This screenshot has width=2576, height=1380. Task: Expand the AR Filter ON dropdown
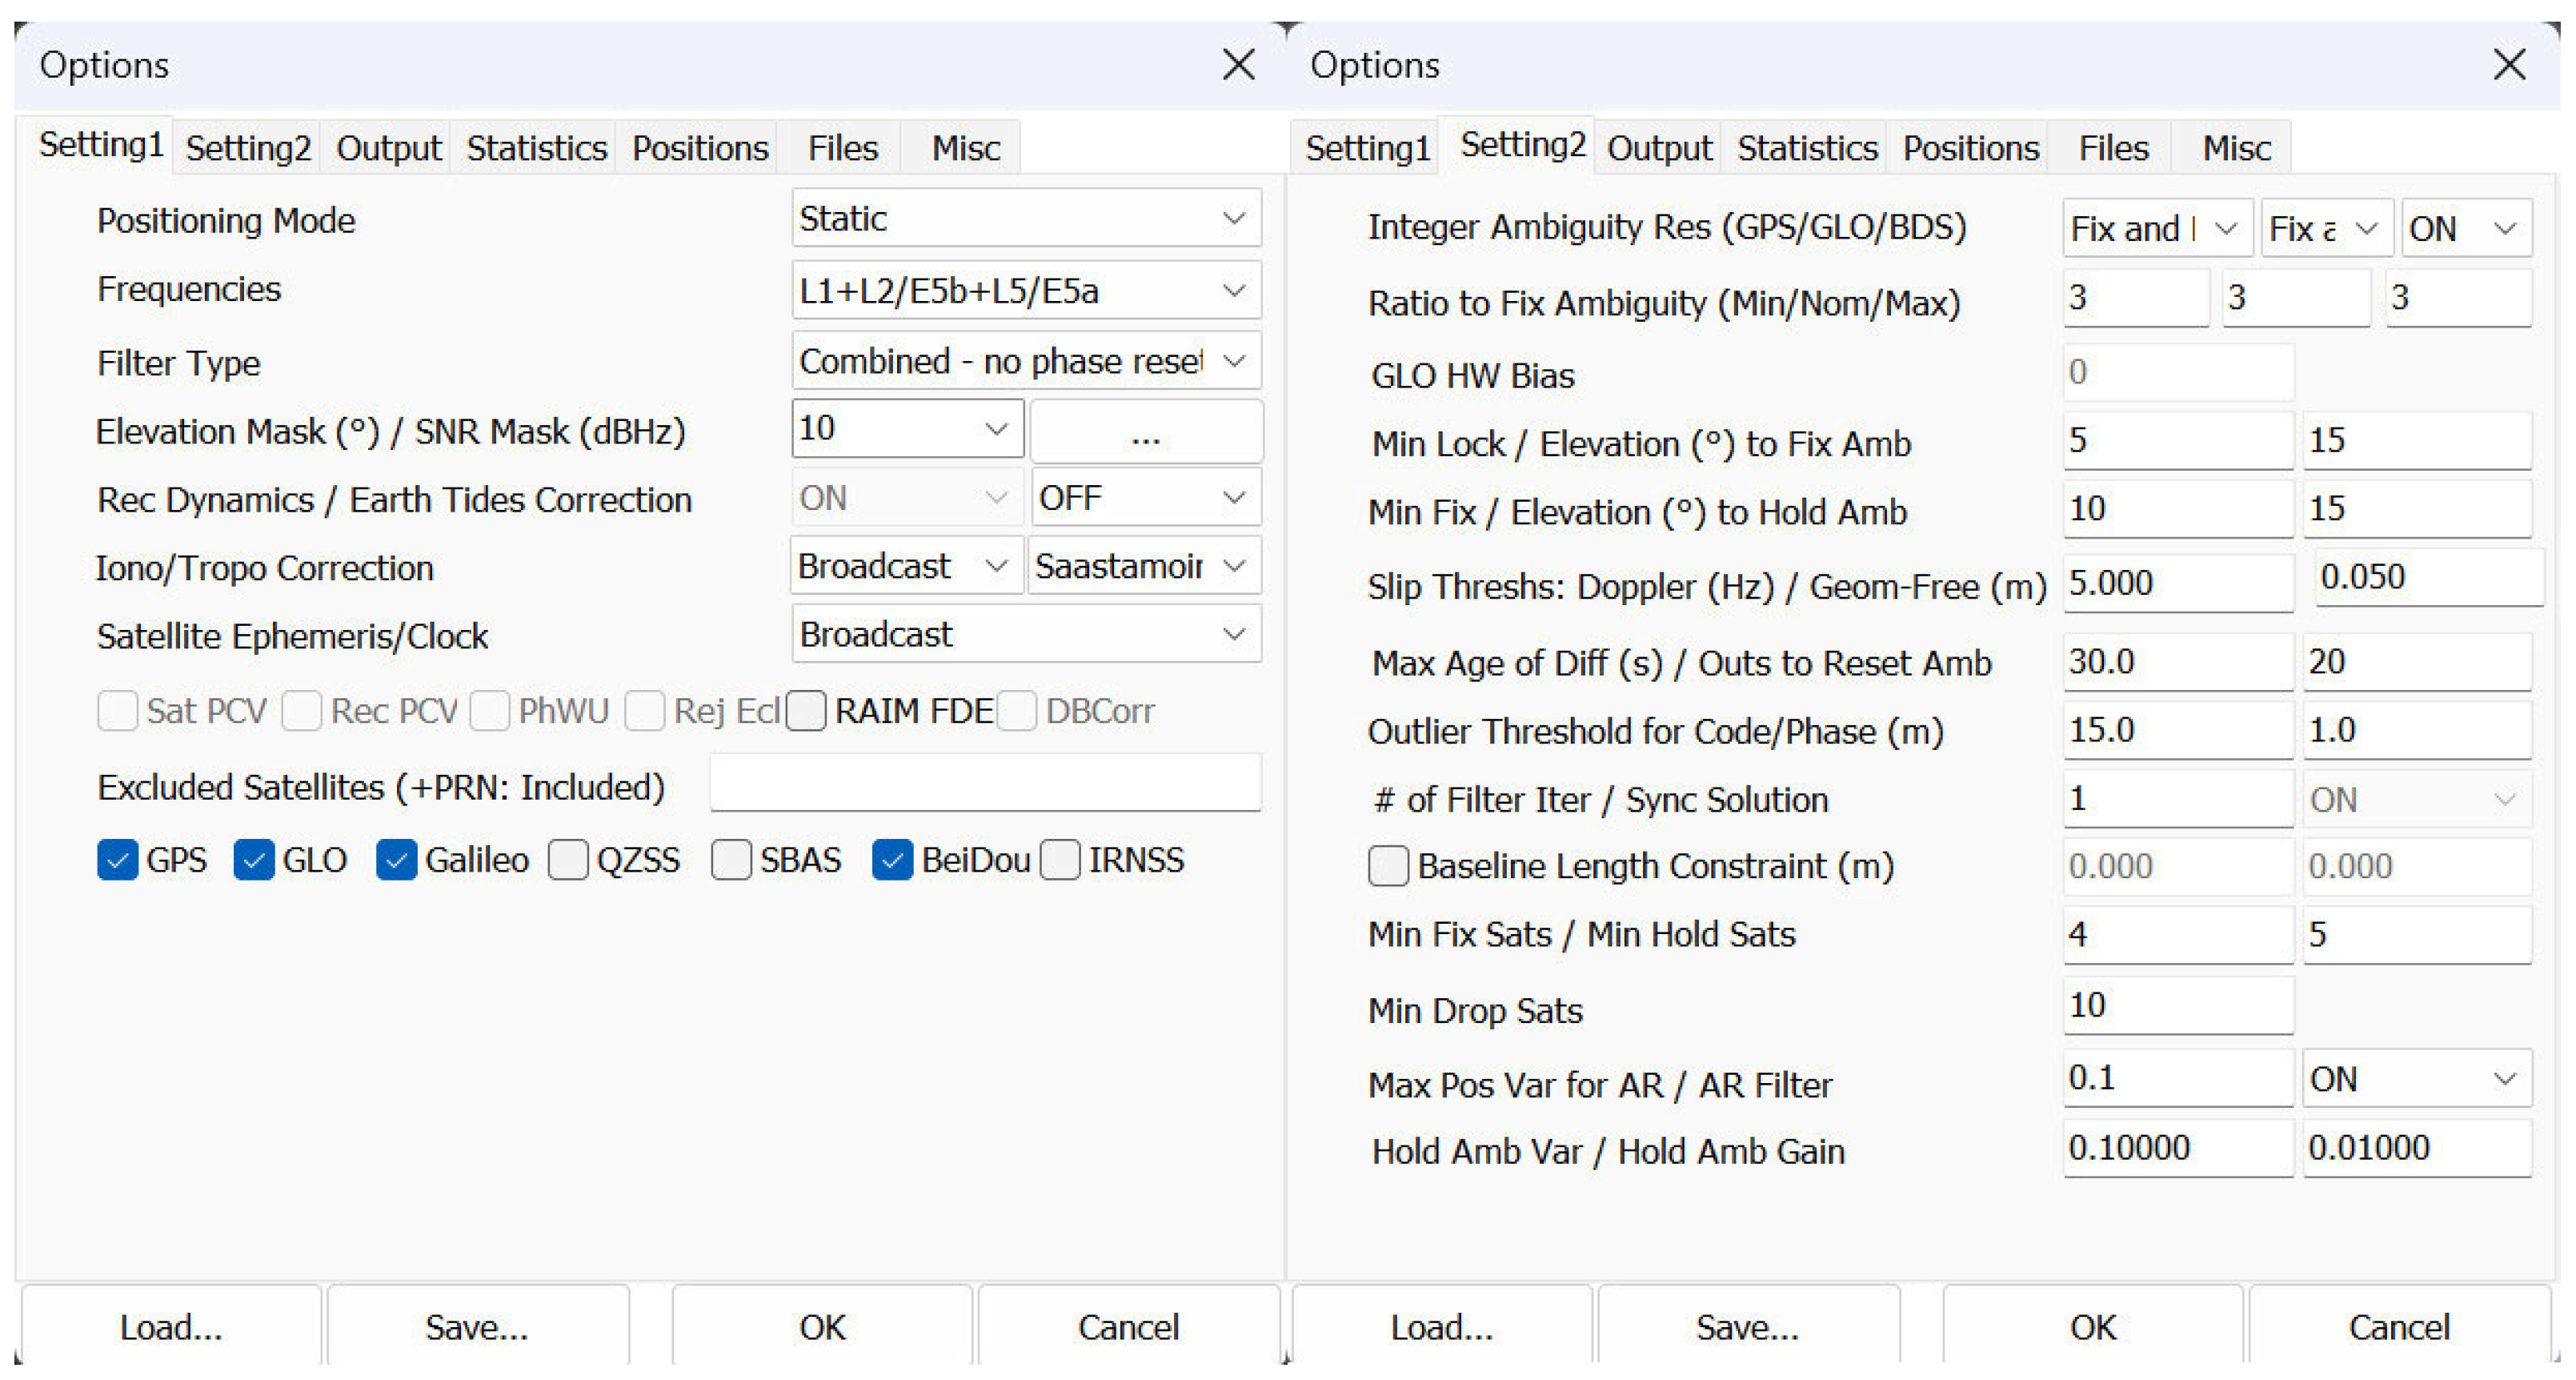click(2415, 1079)
